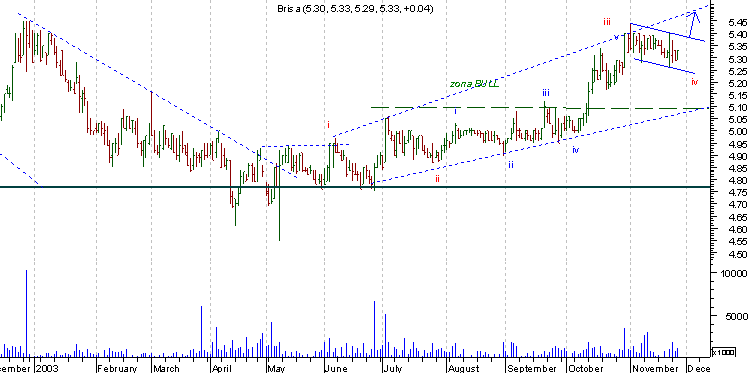
Task: Click the price axis value "4.70"
Action: (737, 205)
